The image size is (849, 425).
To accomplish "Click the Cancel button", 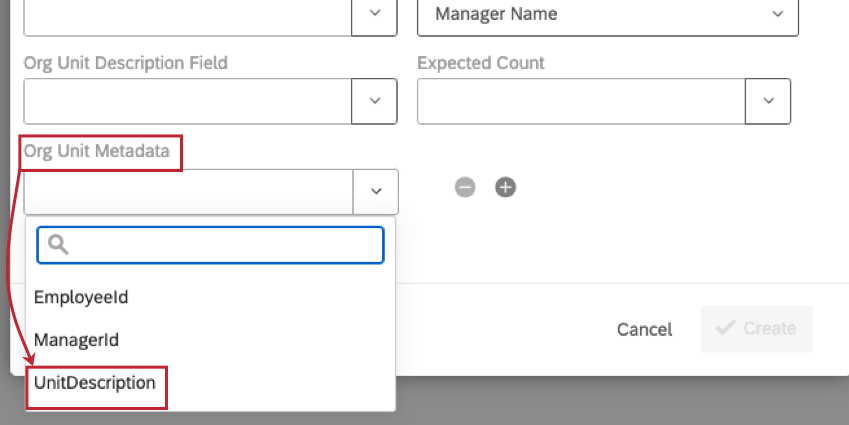I will (x=644, y=329).
